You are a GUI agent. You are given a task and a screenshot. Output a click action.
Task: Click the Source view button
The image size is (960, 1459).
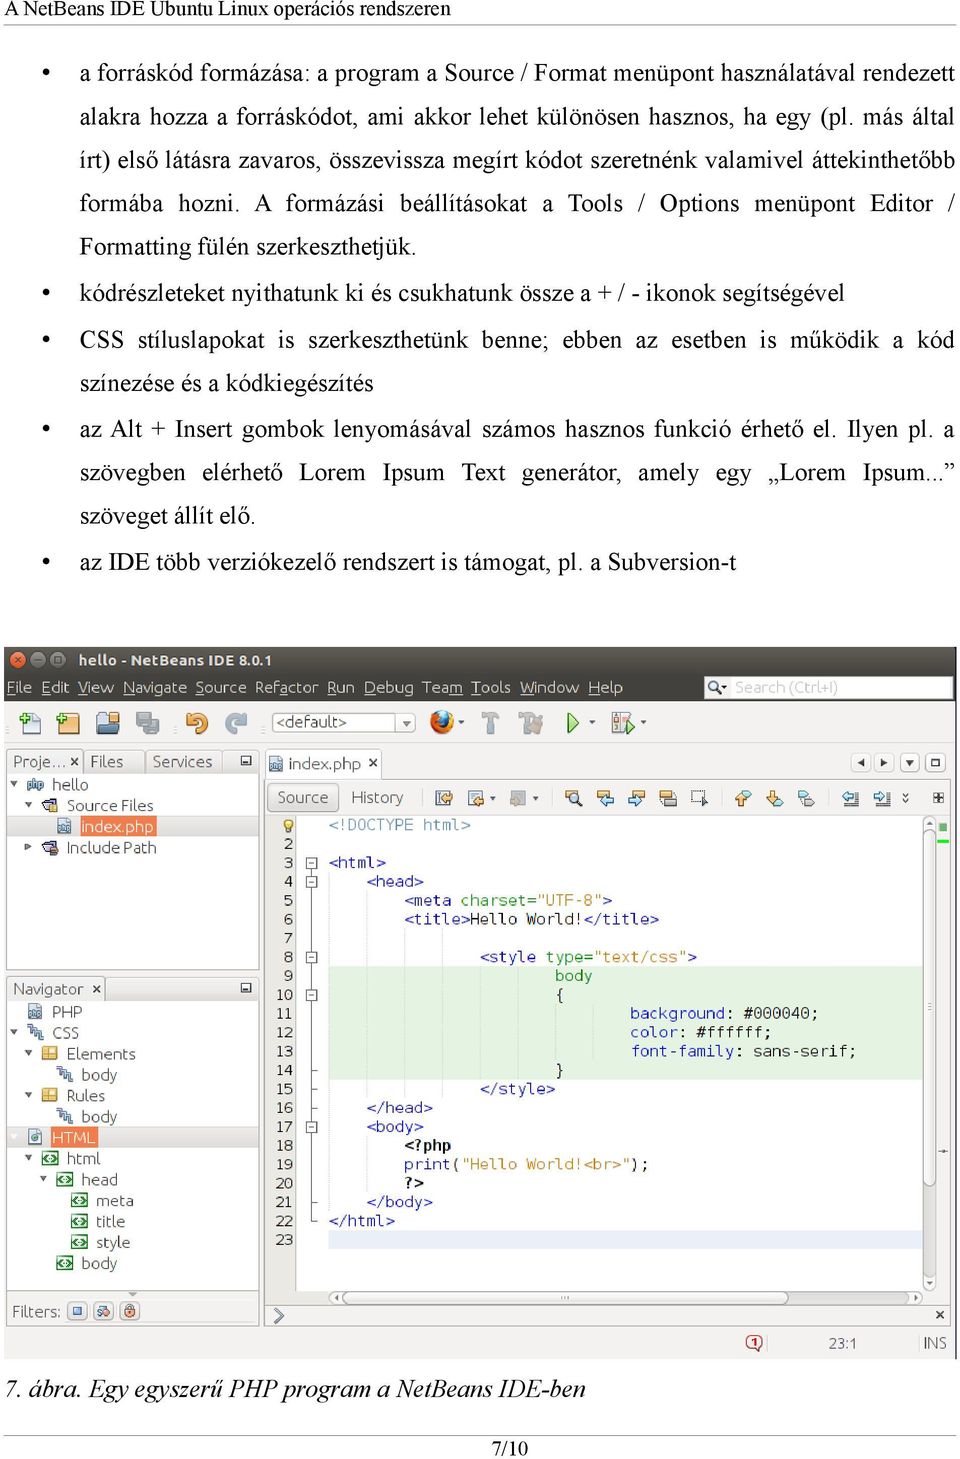click(x=303, y=798)
